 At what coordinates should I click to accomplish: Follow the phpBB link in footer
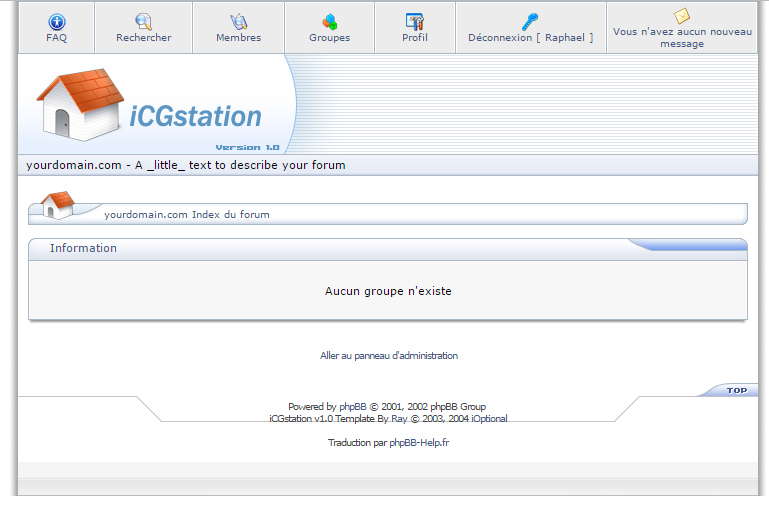[353, 406]
